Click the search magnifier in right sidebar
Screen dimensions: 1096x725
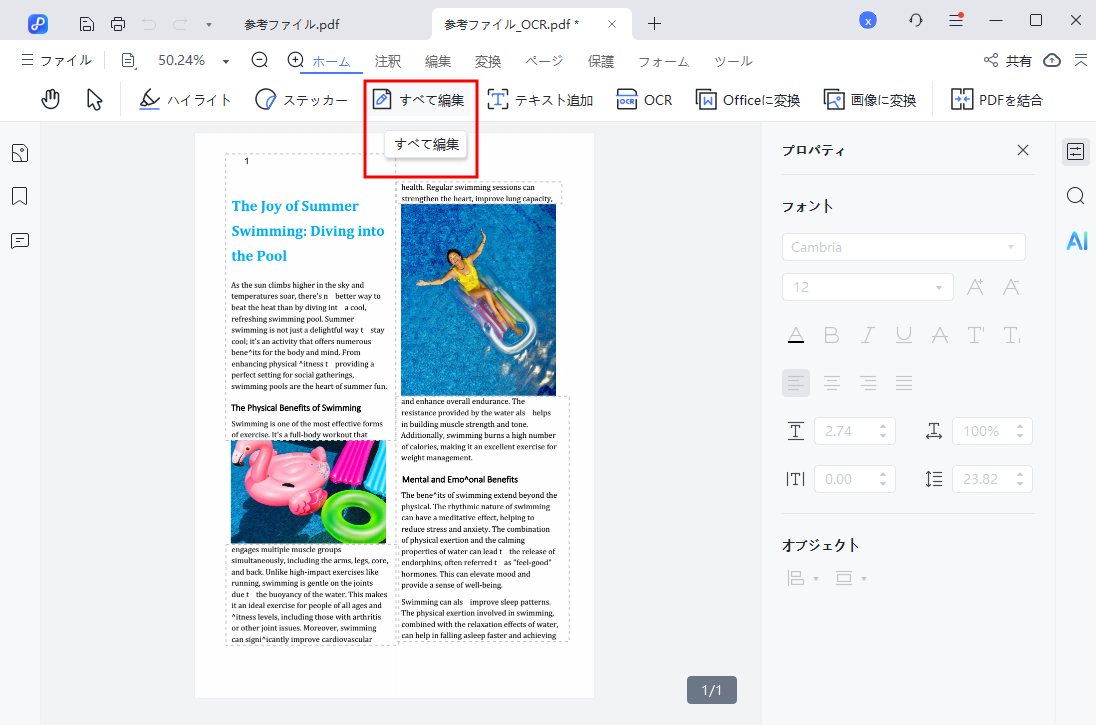point(1076,196)
